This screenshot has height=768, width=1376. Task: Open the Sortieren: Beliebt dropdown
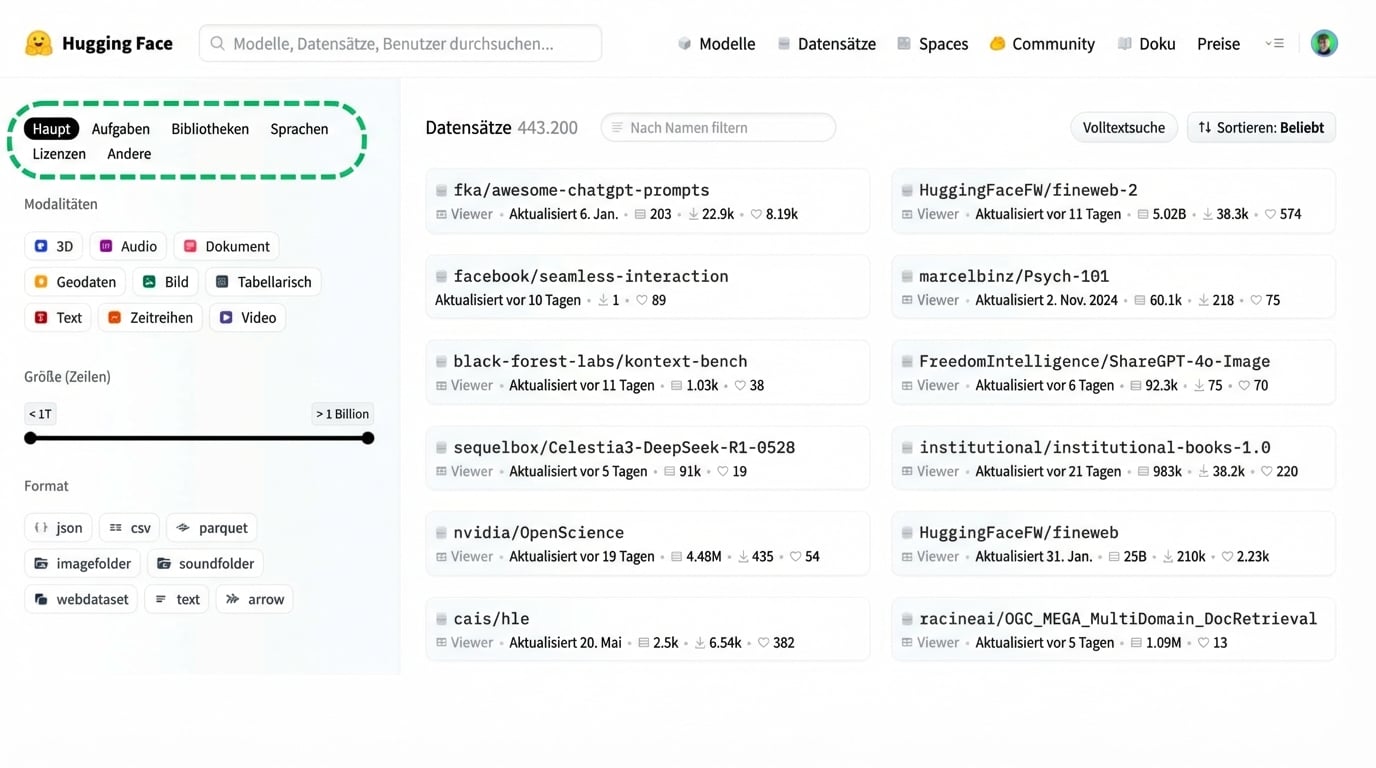[x=1260, y=127]
